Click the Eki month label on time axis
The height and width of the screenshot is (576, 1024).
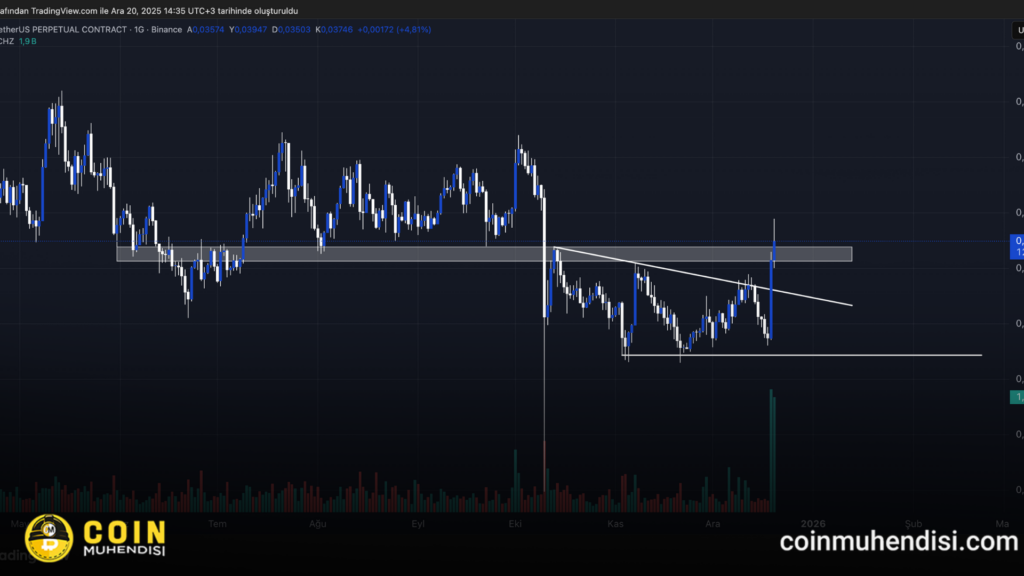coord(516,523)
